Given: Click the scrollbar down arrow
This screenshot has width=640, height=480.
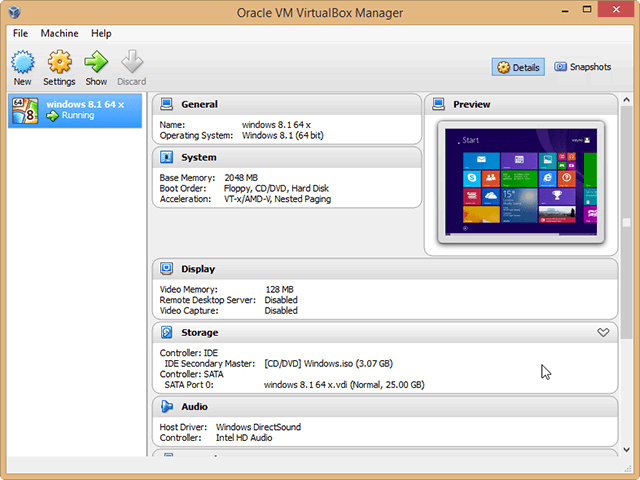Looking at the screenshot, I should tap(627, 450).
